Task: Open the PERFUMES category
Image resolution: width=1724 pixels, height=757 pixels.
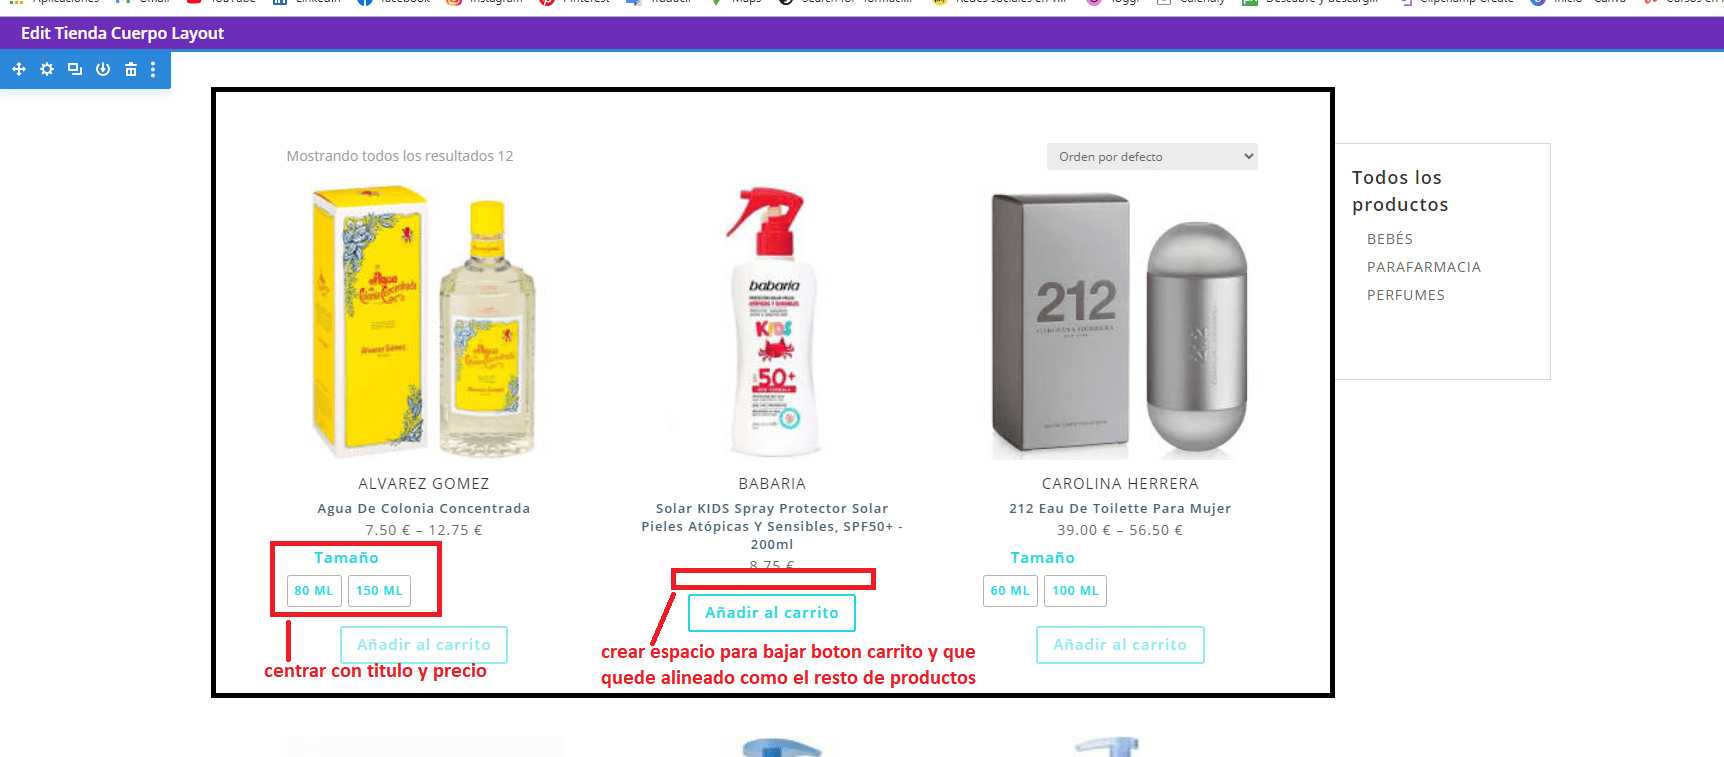Action: 1406,295
